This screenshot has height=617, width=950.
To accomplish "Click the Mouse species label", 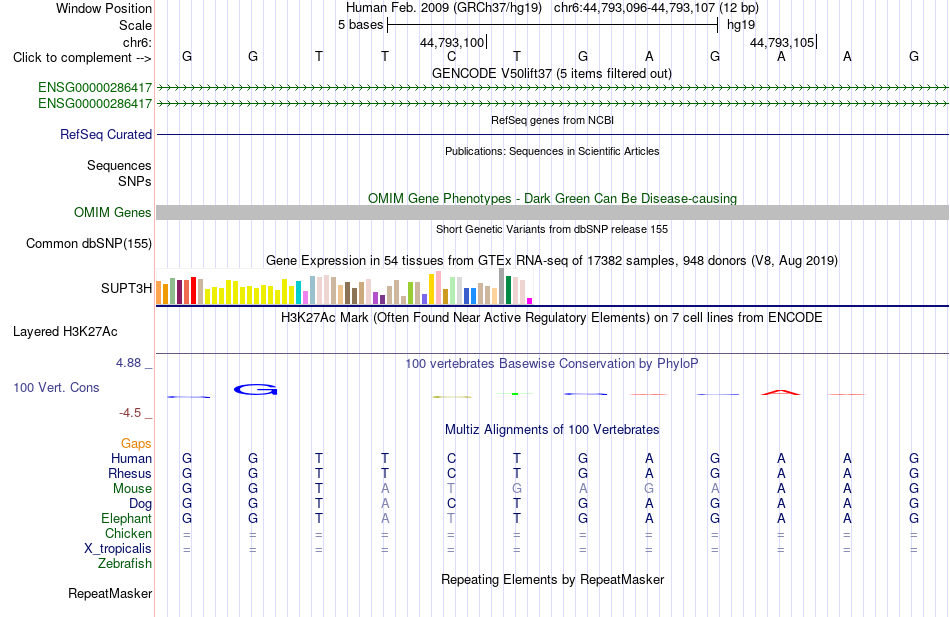I will tap(132, 489).
